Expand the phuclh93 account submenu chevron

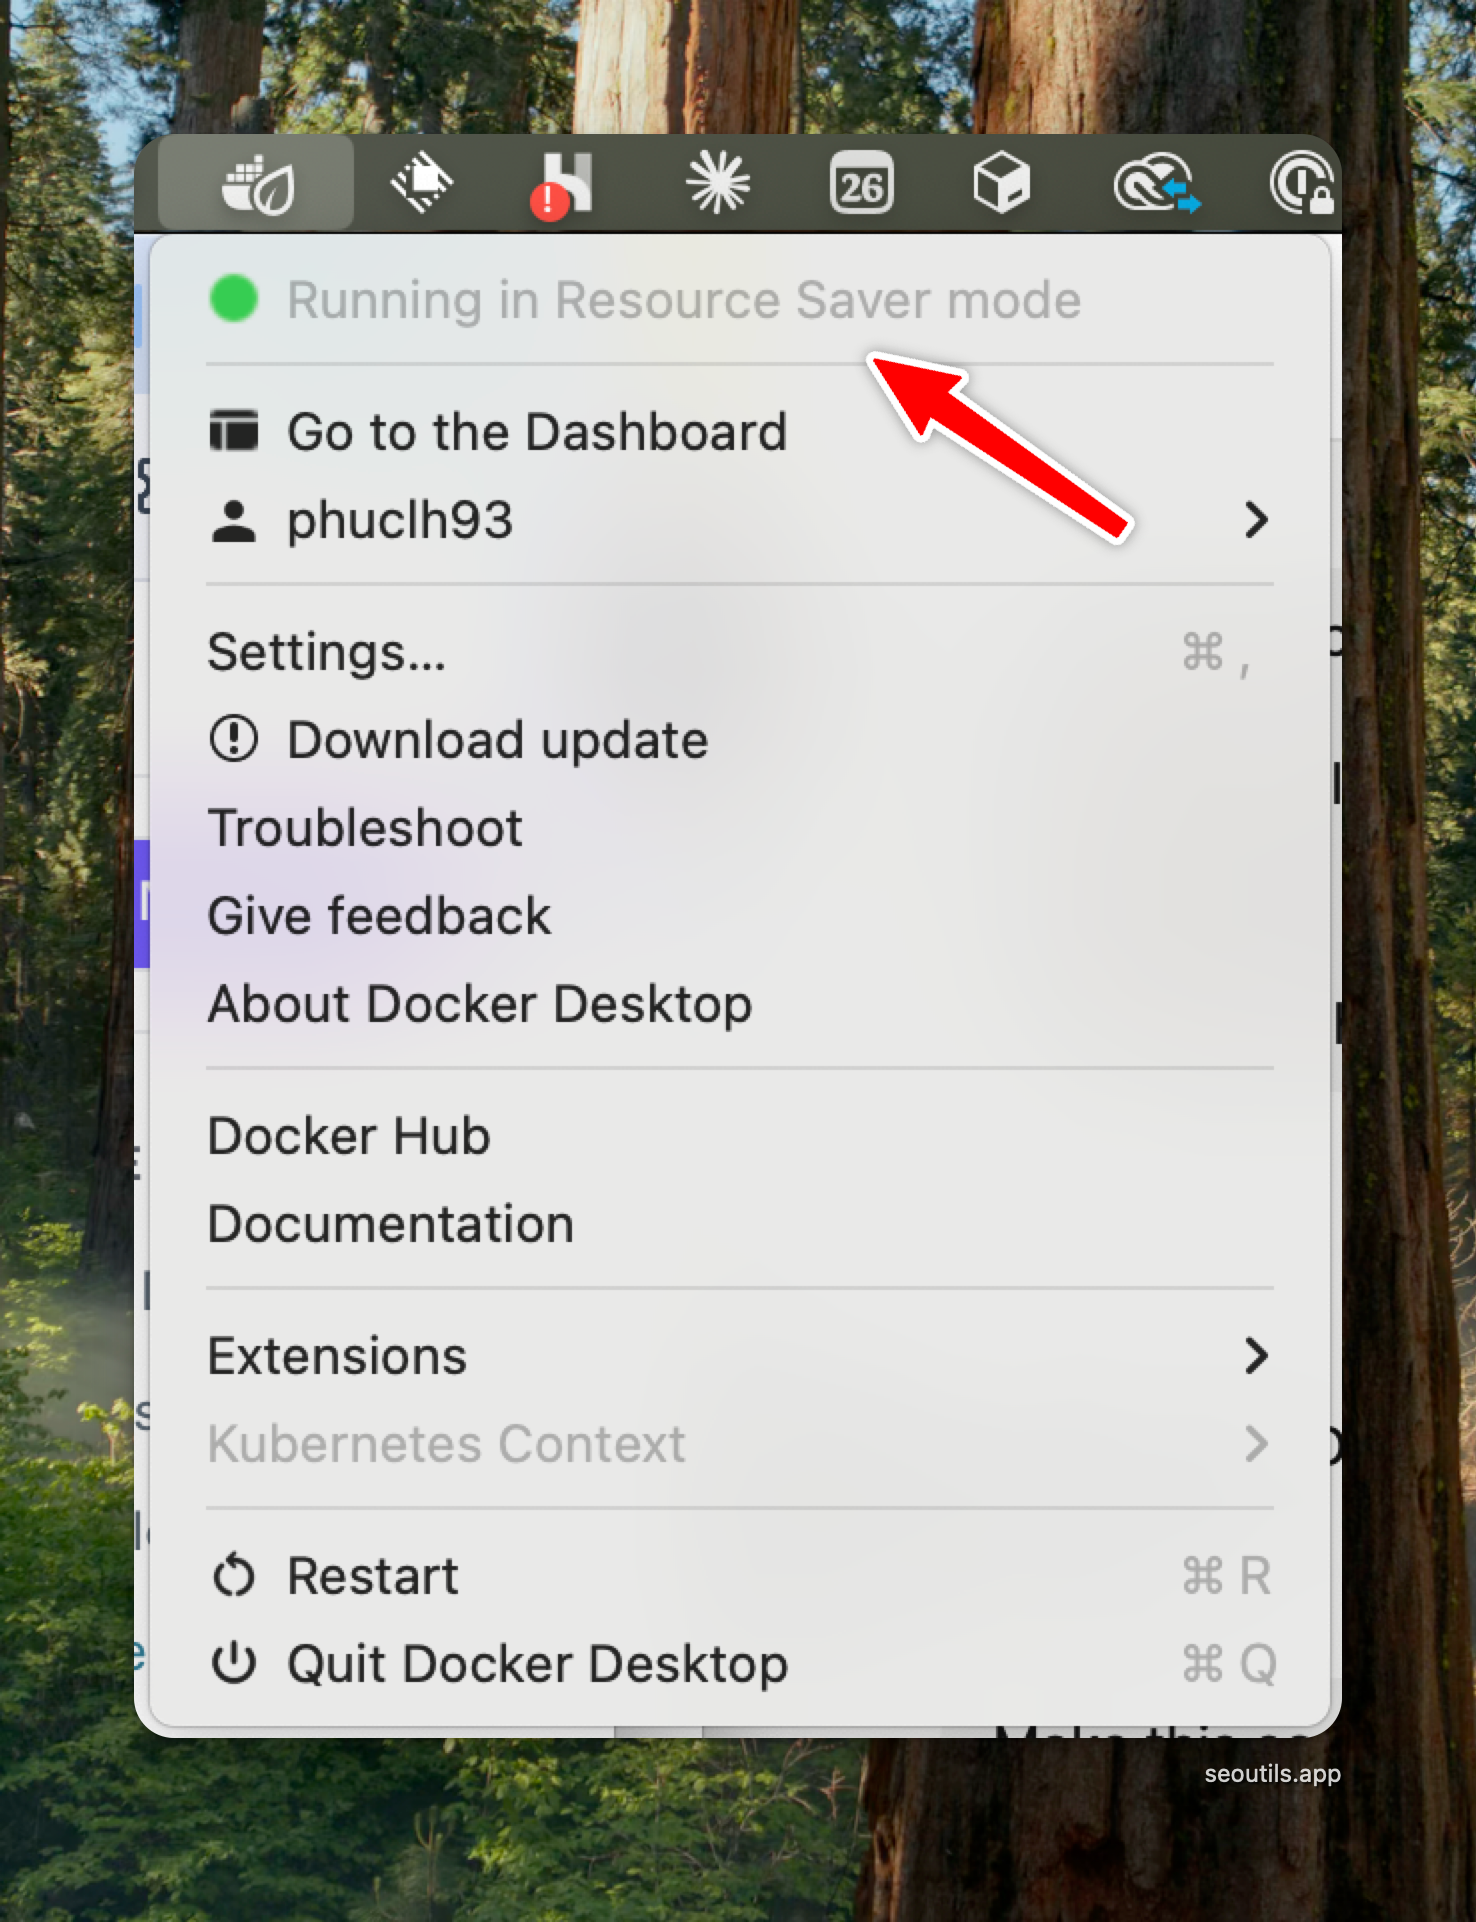(x=1256, y=520)
